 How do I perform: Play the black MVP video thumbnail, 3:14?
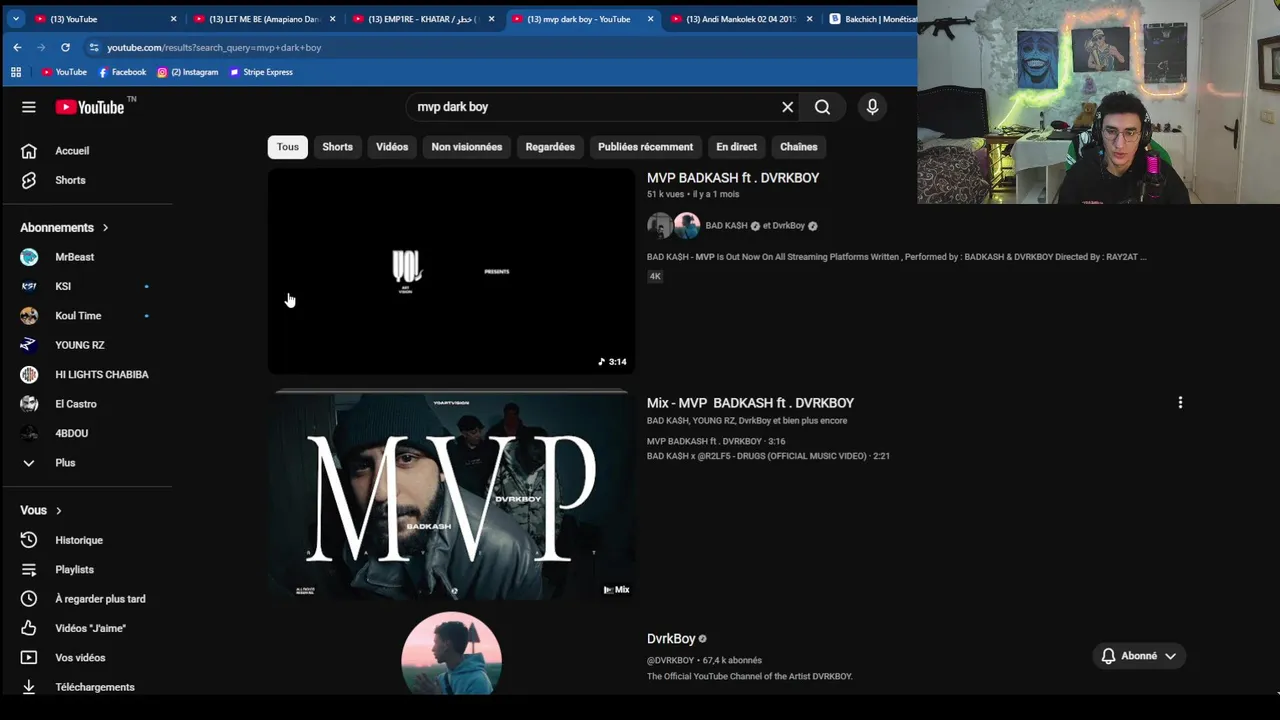[451, 271]
